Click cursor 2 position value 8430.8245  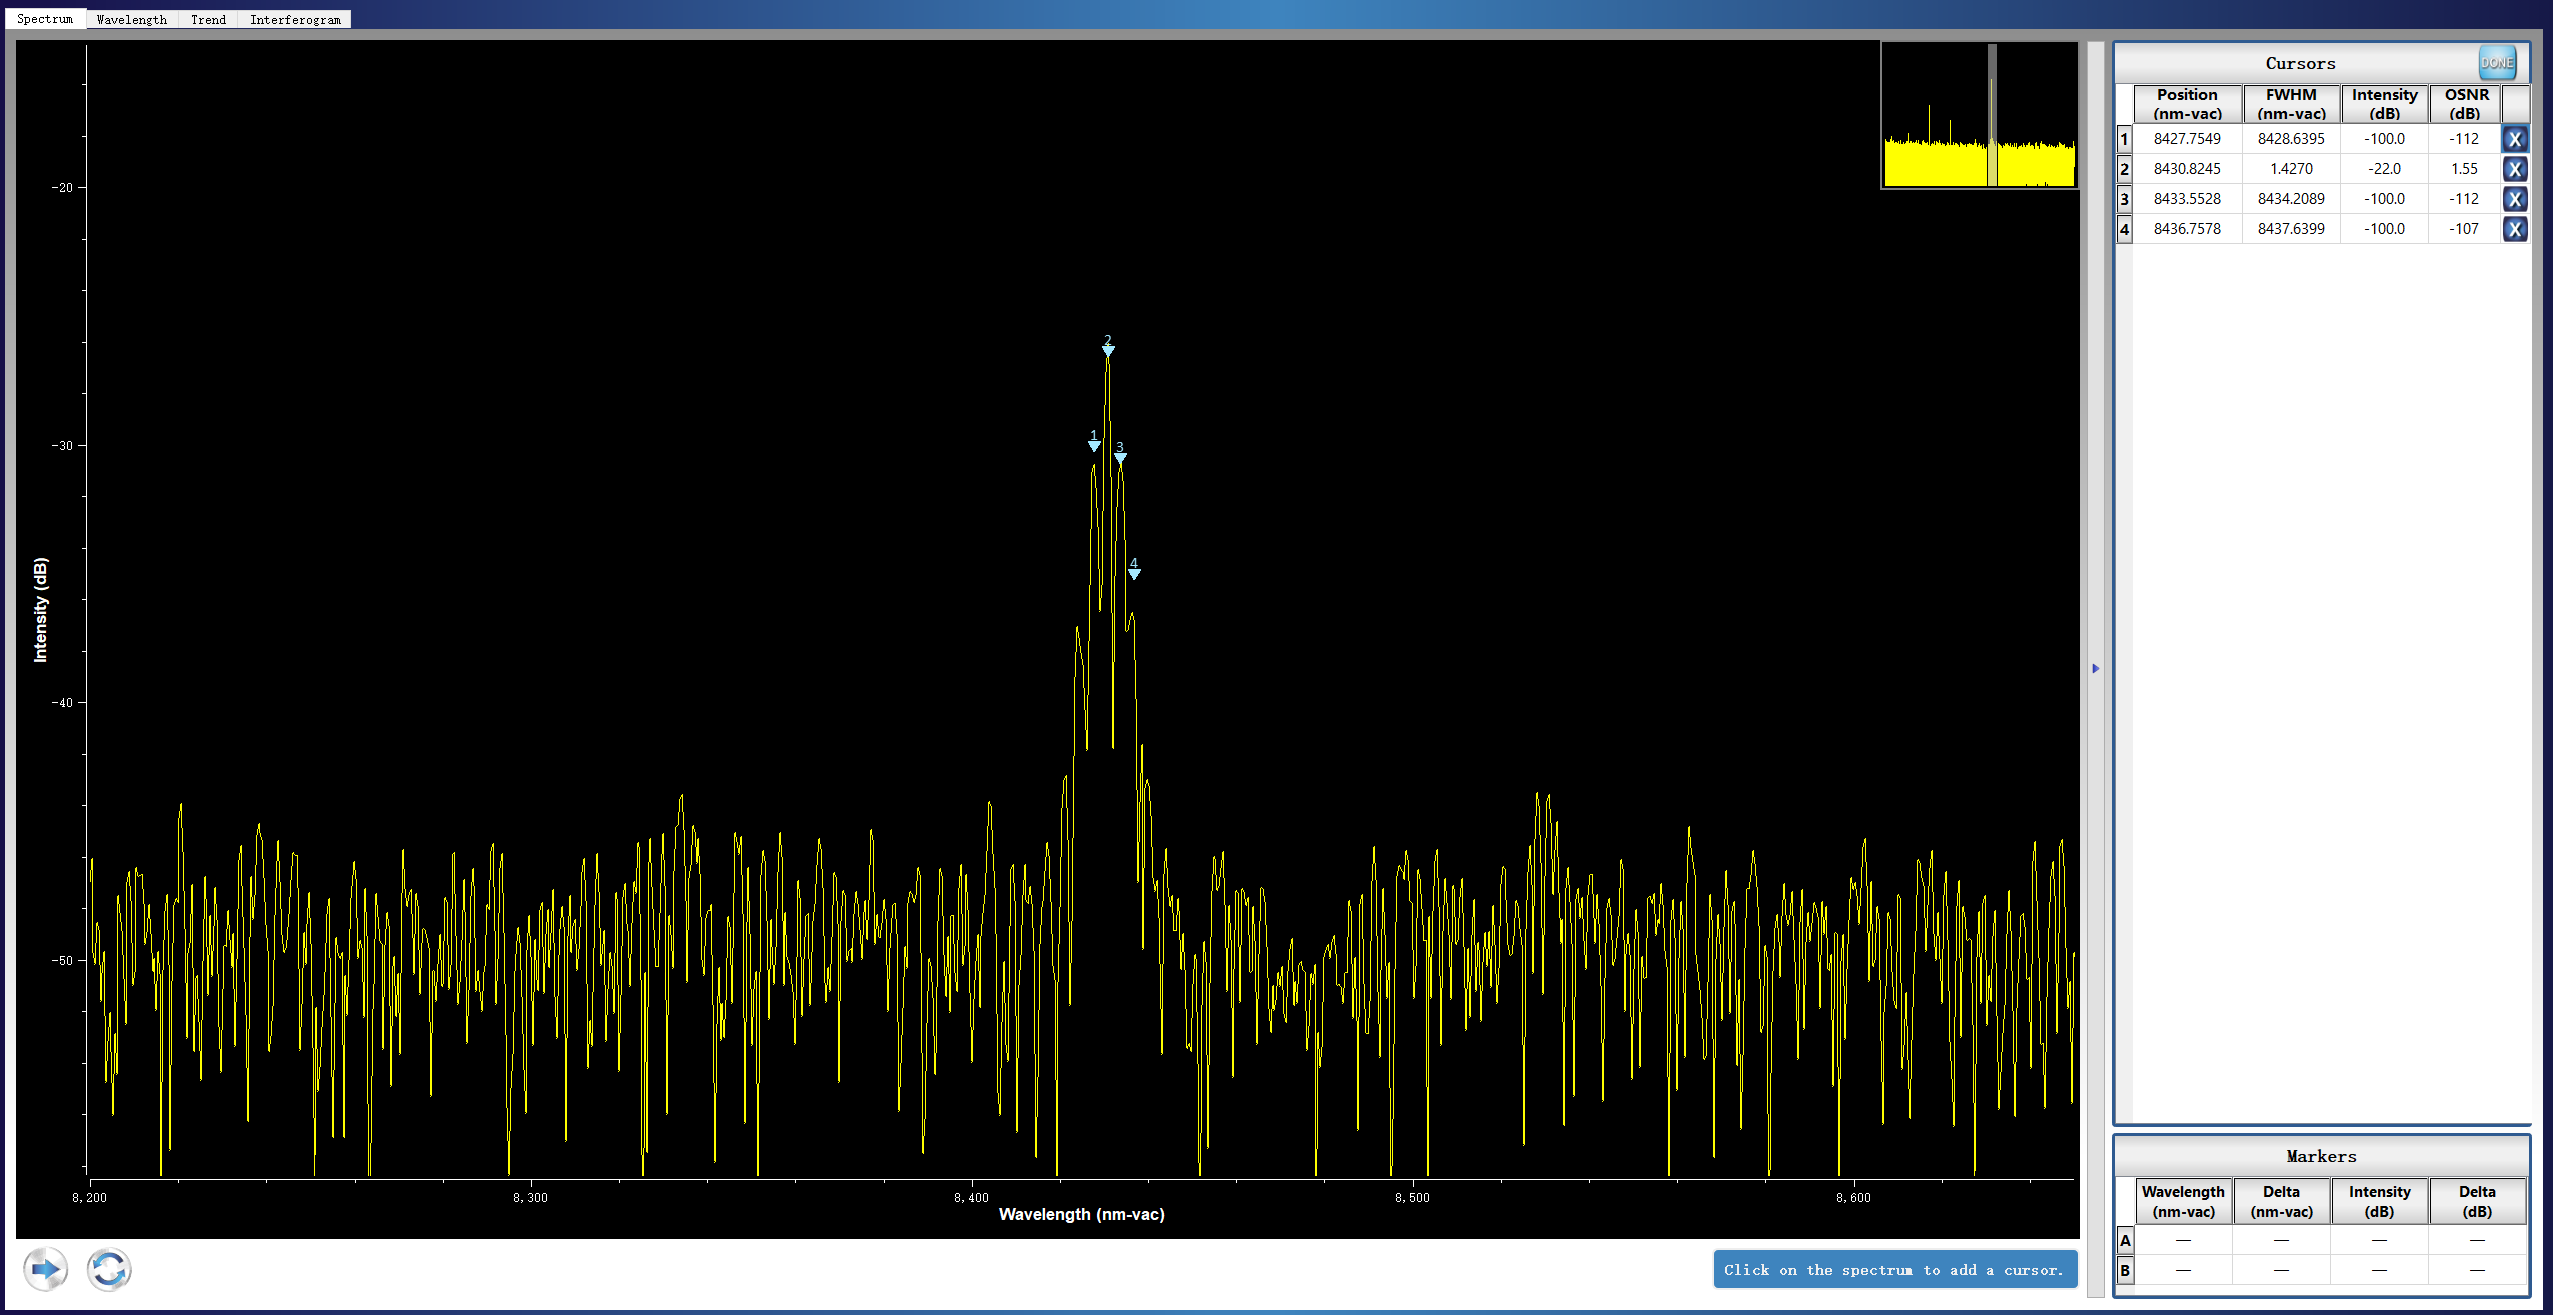point(2187,169)
